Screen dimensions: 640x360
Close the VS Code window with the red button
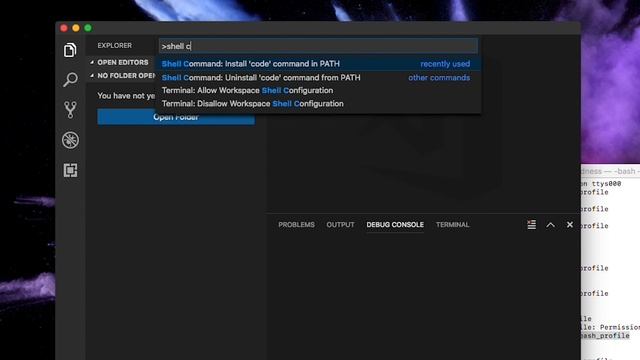click(64, 28)
